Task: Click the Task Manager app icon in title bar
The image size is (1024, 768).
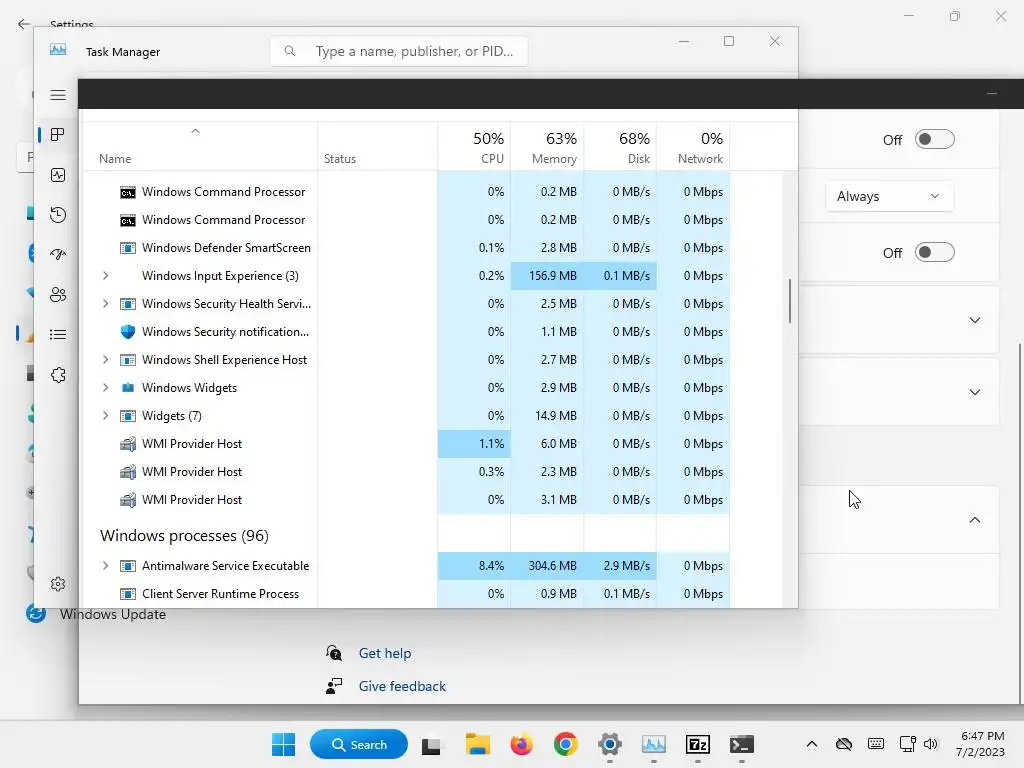Action: click(58, 50)
